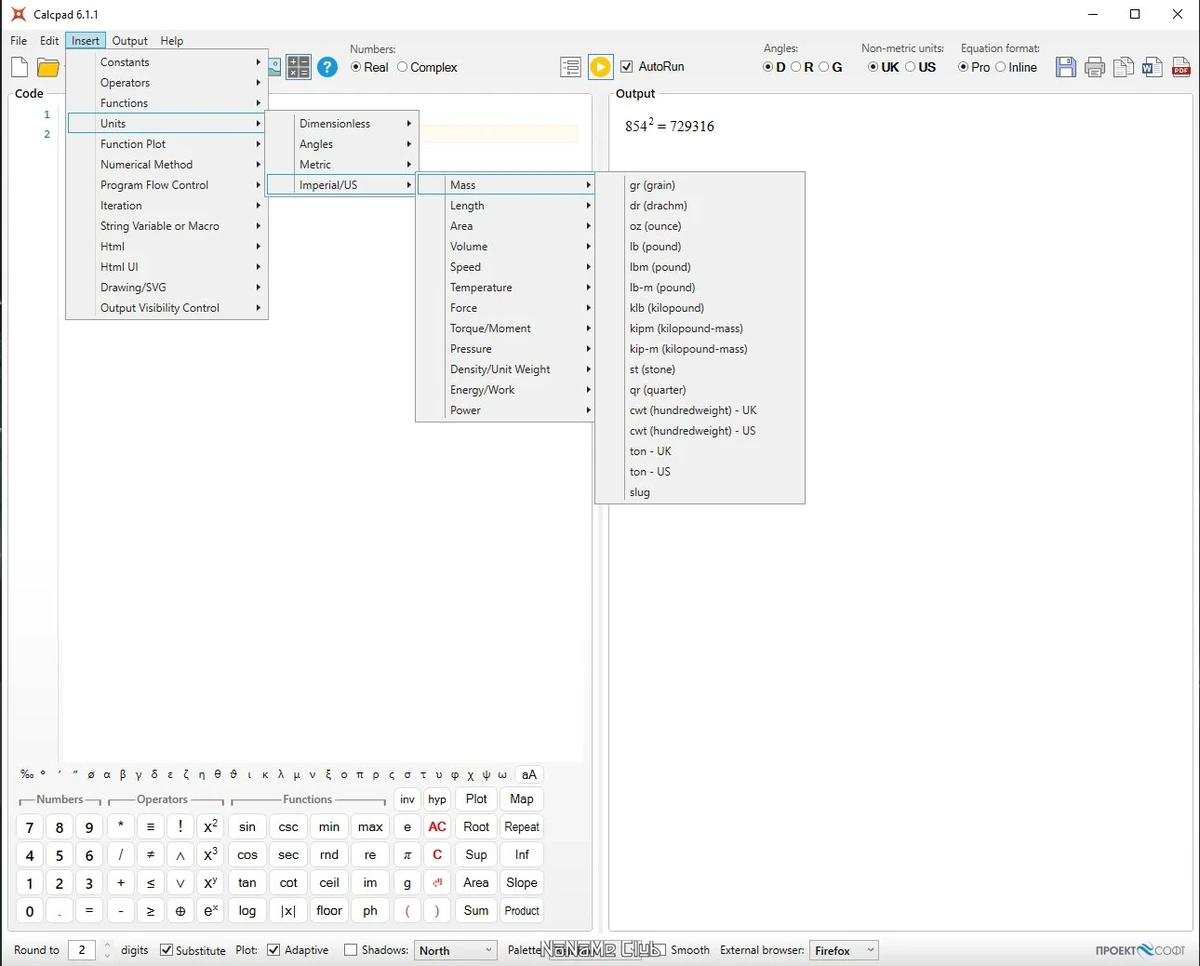Insert the slug mass unit
Screen dimensions: 1200x966
pos(700,492)
